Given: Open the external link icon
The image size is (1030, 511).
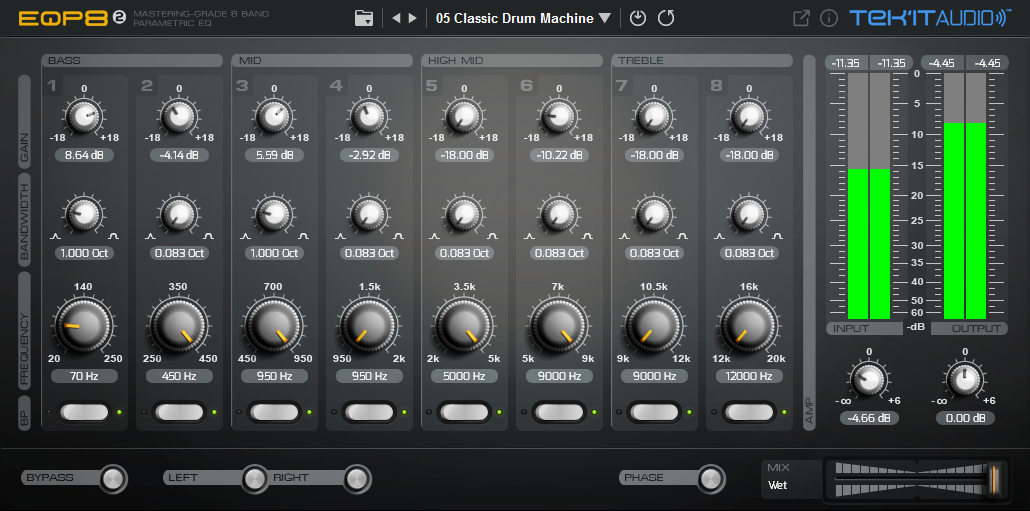Looking at the screenshot, I should coord(801,18).
